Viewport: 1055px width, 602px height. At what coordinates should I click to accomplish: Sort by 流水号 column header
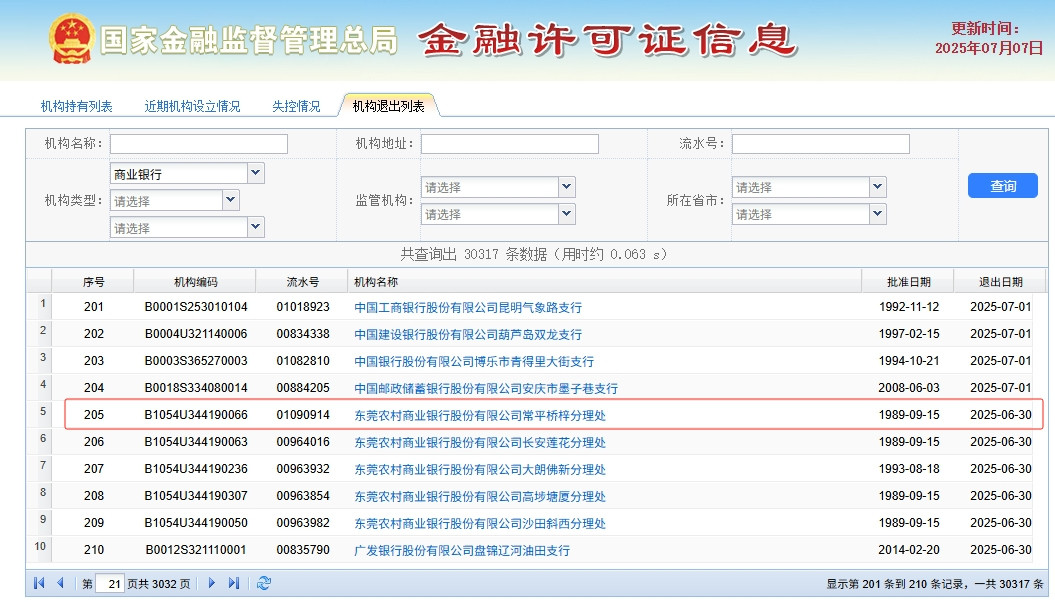coord(303,282)
